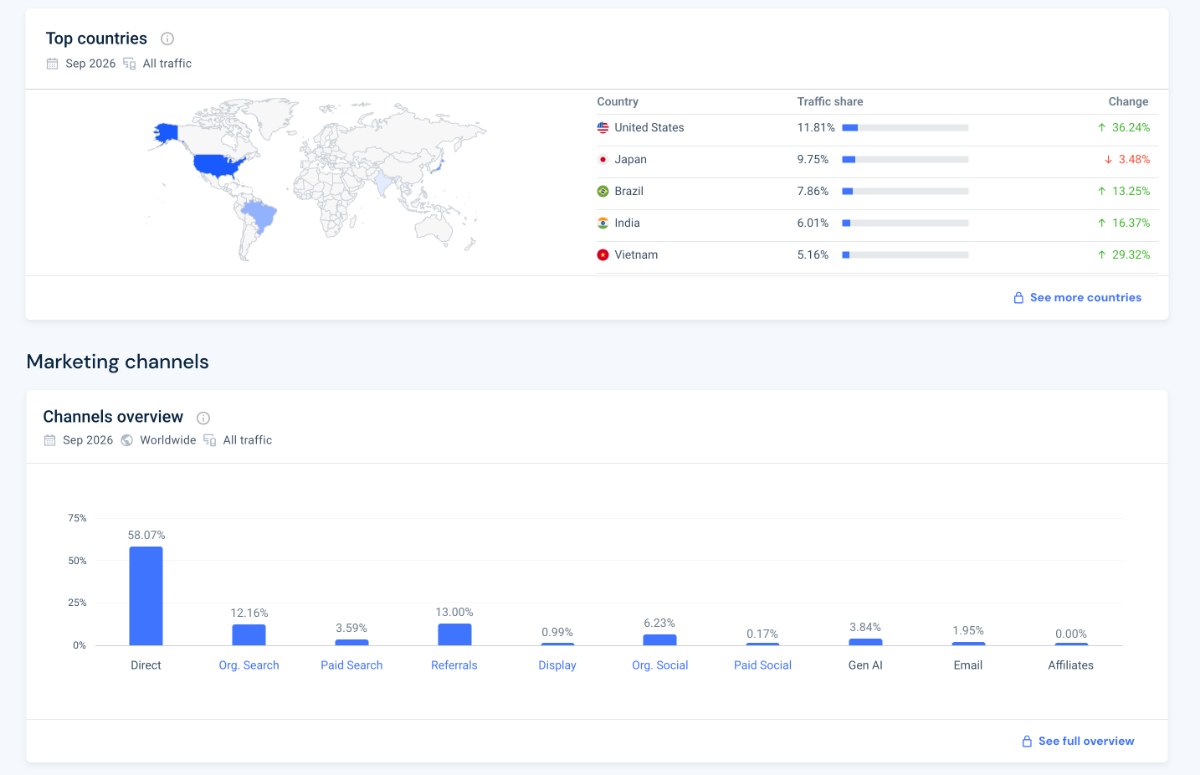Image resolution: width=1200 pixels, height=775 pixels.
Task: Click info icon next to Top countries
Action: [167, 39]
